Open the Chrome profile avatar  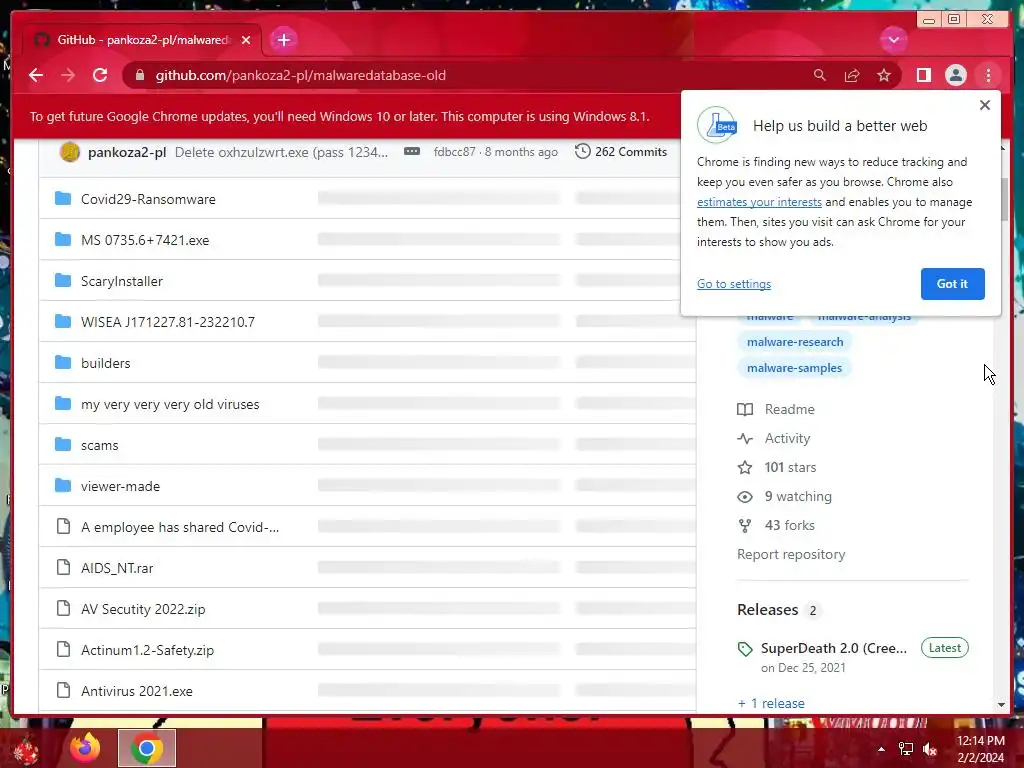coord(955,75)
